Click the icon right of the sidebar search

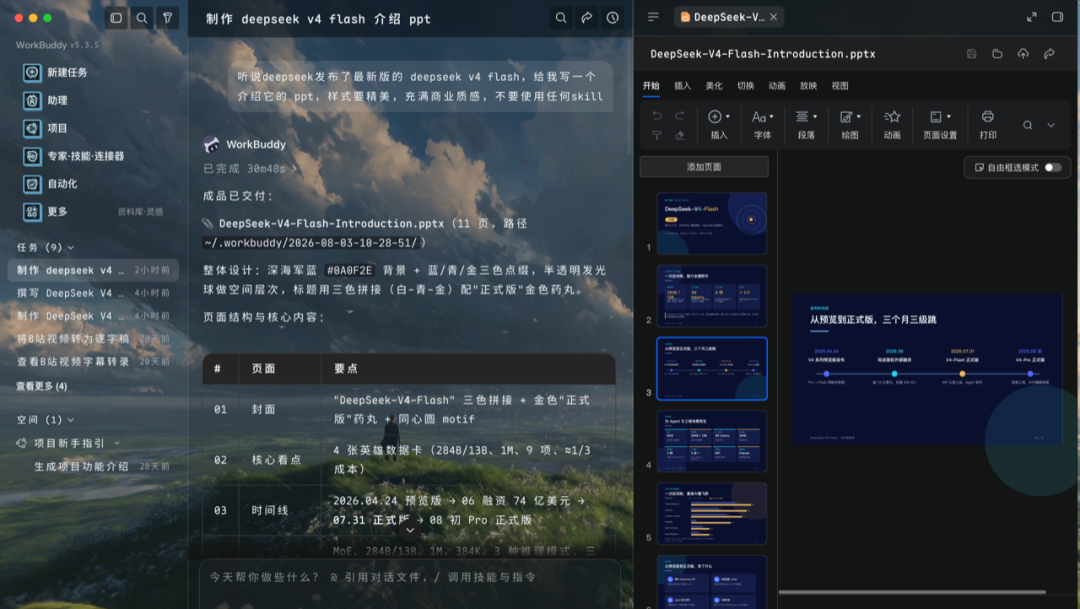click(x=167, y=18)
